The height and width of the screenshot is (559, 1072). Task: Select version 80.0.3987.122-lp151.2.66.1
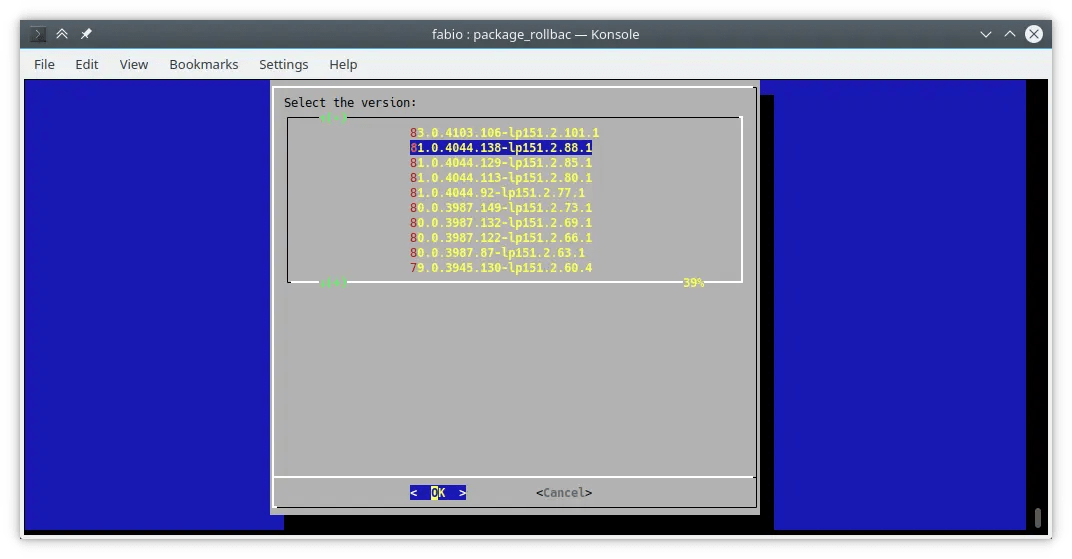coord(501,238)
